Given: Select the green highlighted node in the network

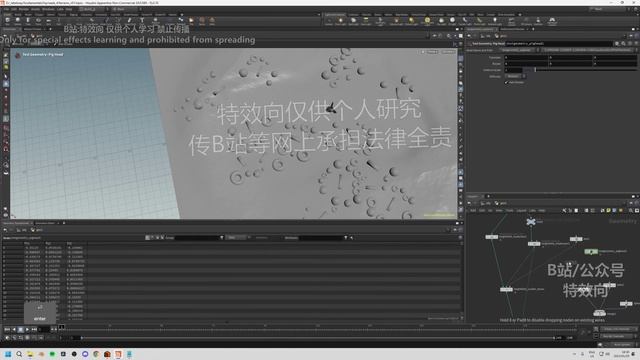Looking at the screenshot, I should 591,251.
